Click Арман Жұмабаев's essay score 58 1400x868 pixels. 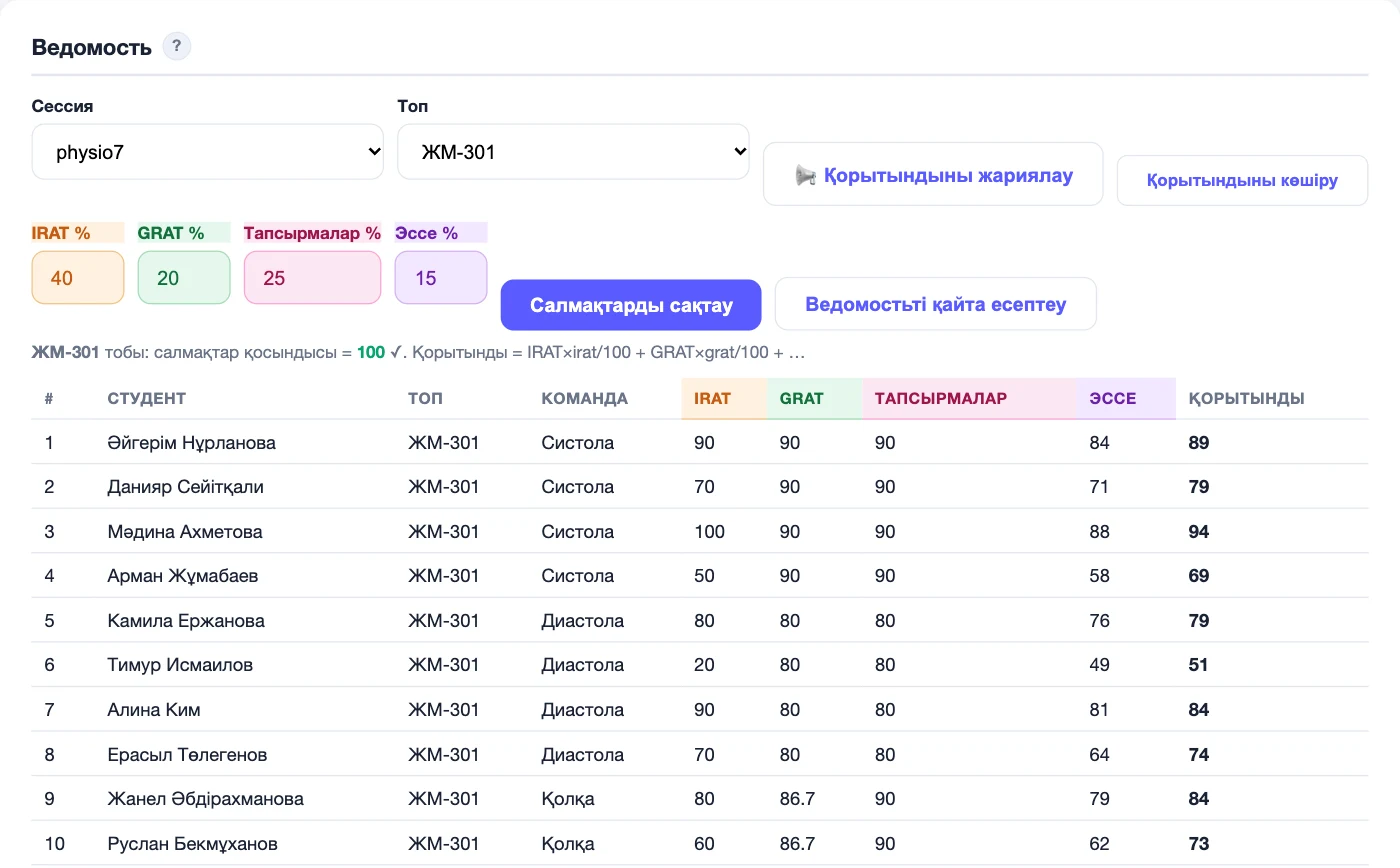click(x=1100, y=576)
